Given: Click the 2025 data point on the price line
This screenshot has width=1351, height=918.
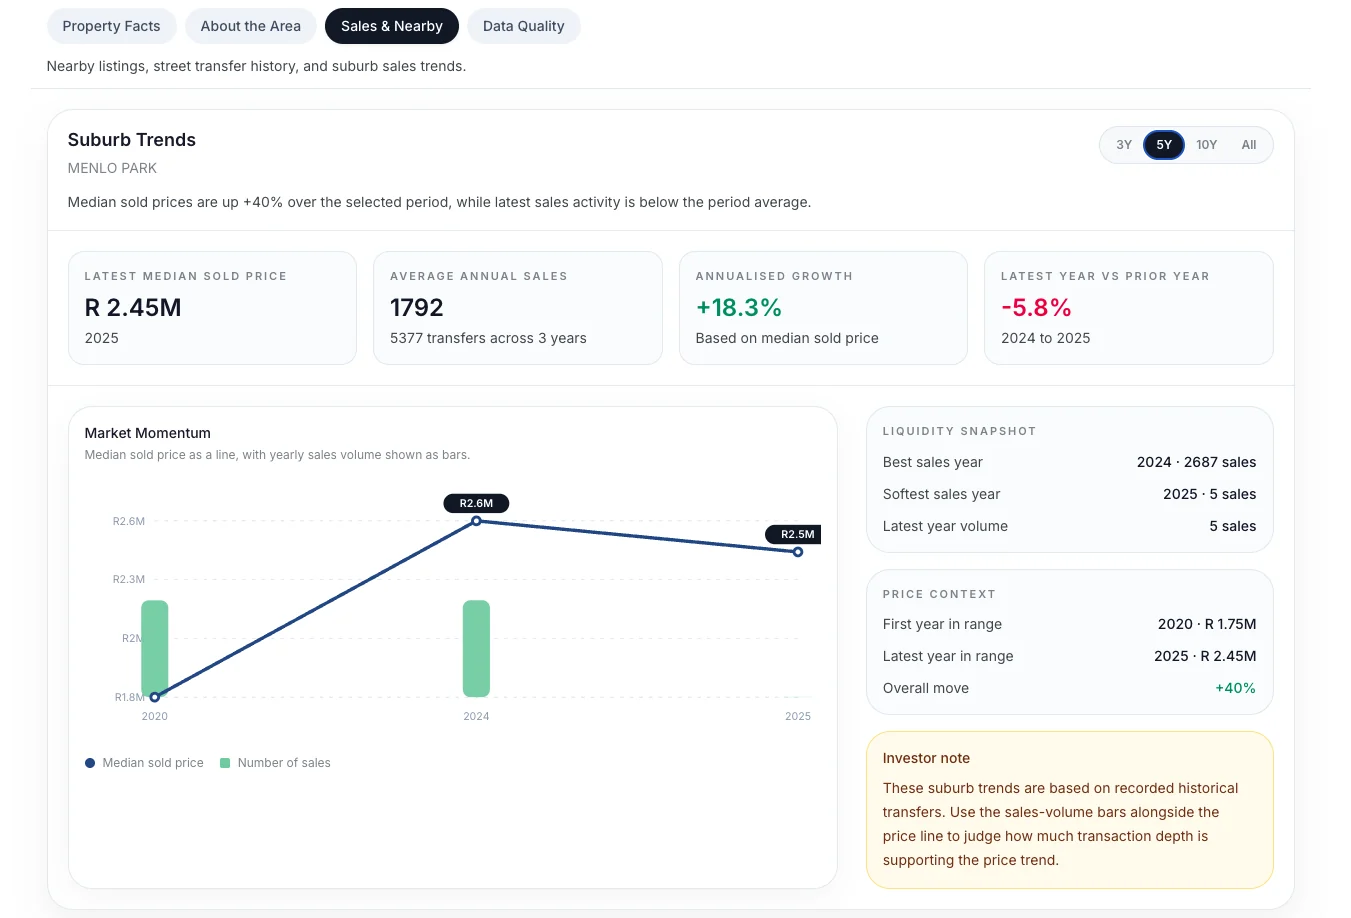Looking at the screenshot, I should [798, 552].
